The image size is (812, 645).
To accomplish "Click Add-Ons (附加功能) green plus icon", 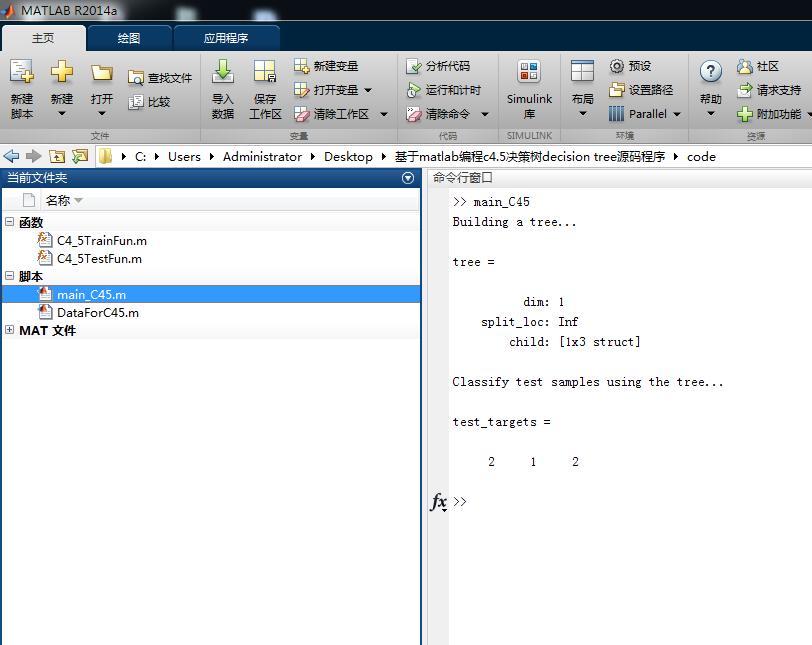I will coord(745,114).
